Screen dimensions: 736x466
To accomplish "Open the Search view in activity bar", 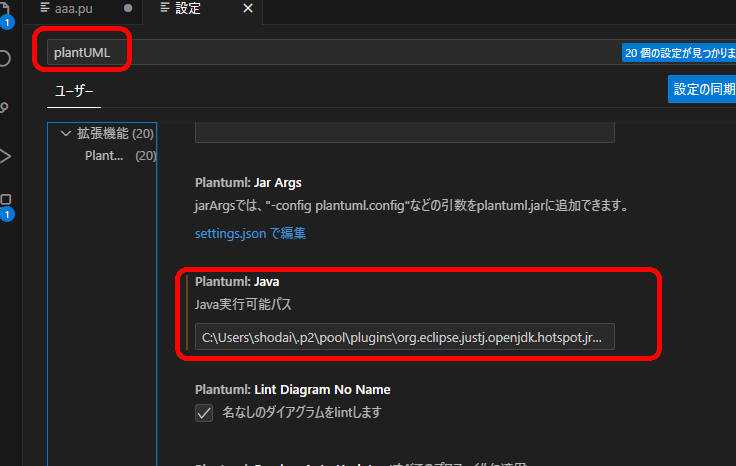I will pos(4,58).
